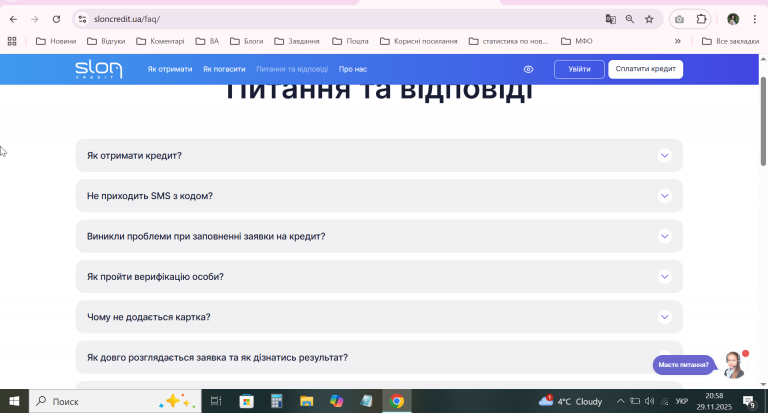Screen dimensions: 768x413
Task: Open the apps grid in bookmarks bar
Action: [x=12, y=41]
